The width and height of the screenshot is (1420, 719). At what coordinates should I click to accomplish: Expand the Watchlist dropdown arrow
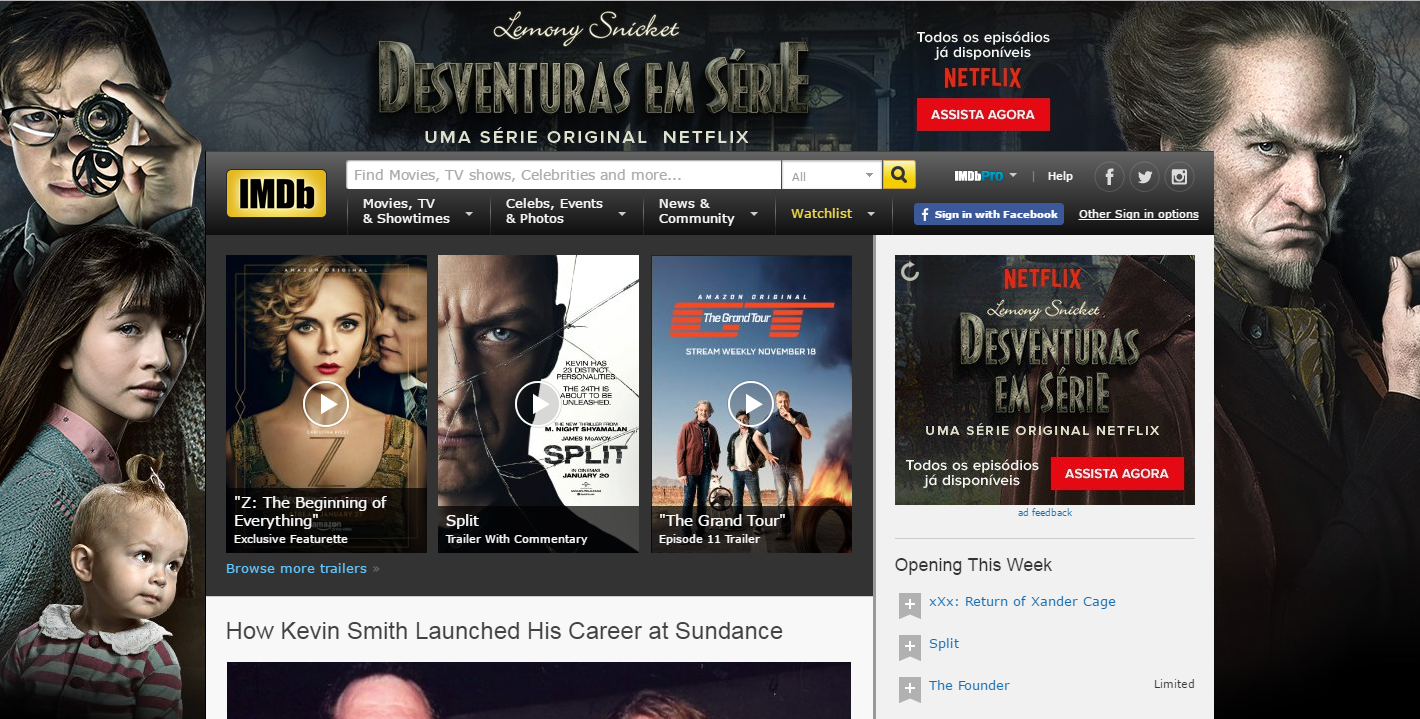(x=871, y=214)
